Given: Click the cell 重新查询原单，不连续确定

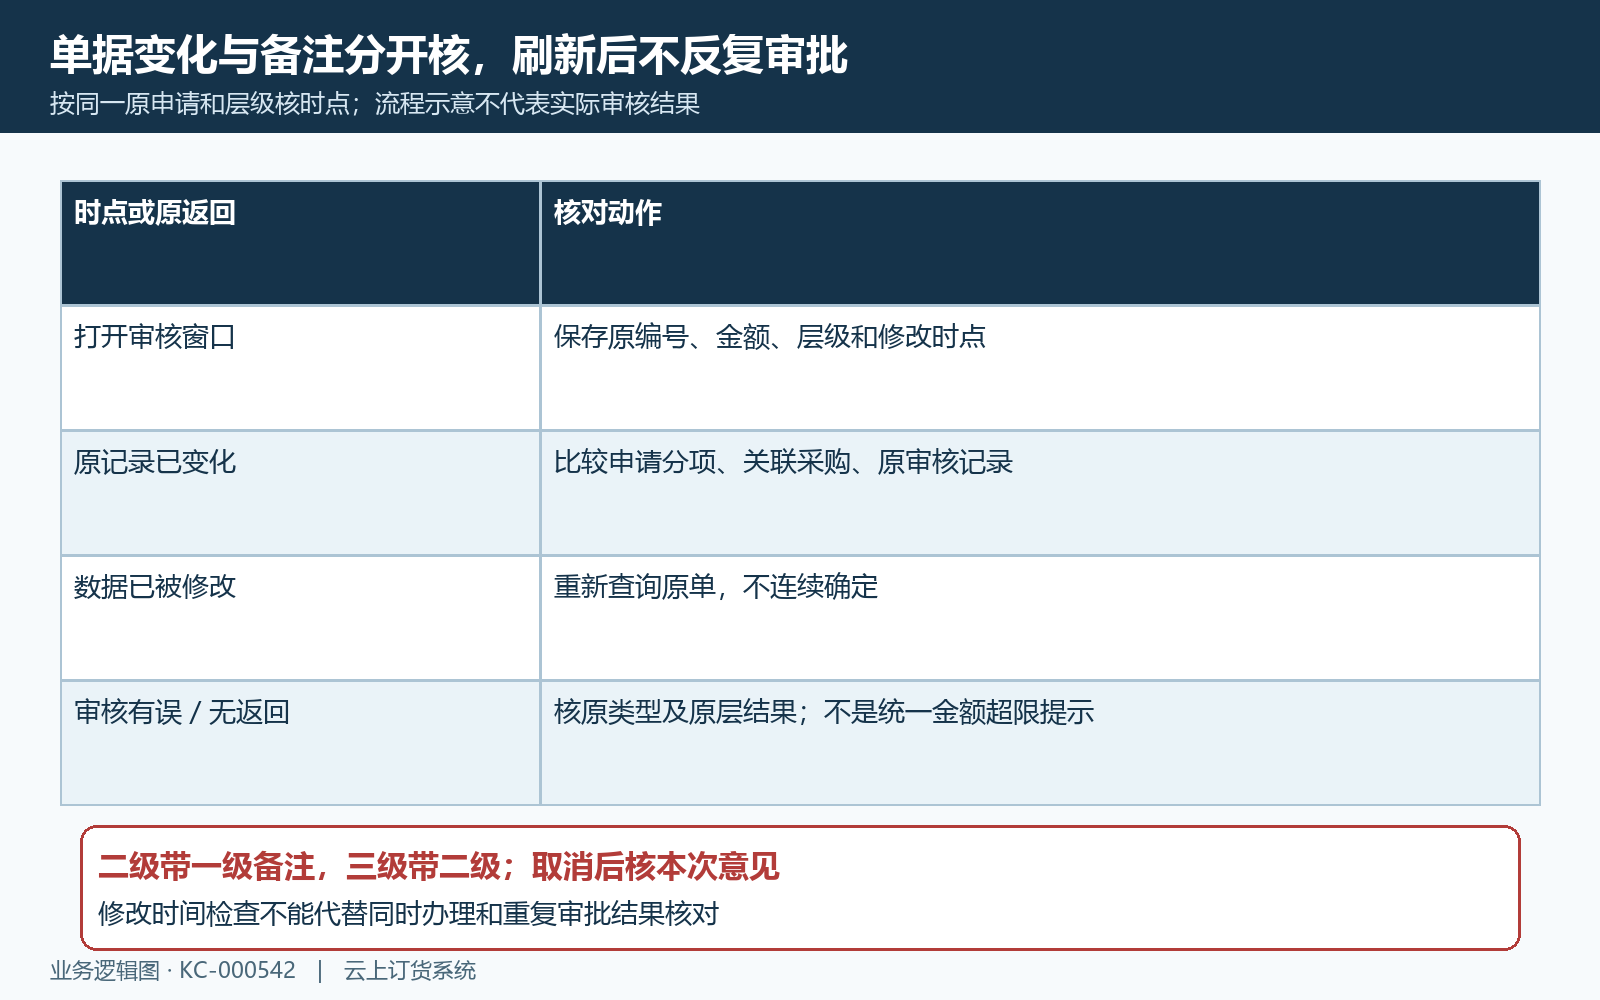Looking at the screenshot, I should click(1040, 618).
